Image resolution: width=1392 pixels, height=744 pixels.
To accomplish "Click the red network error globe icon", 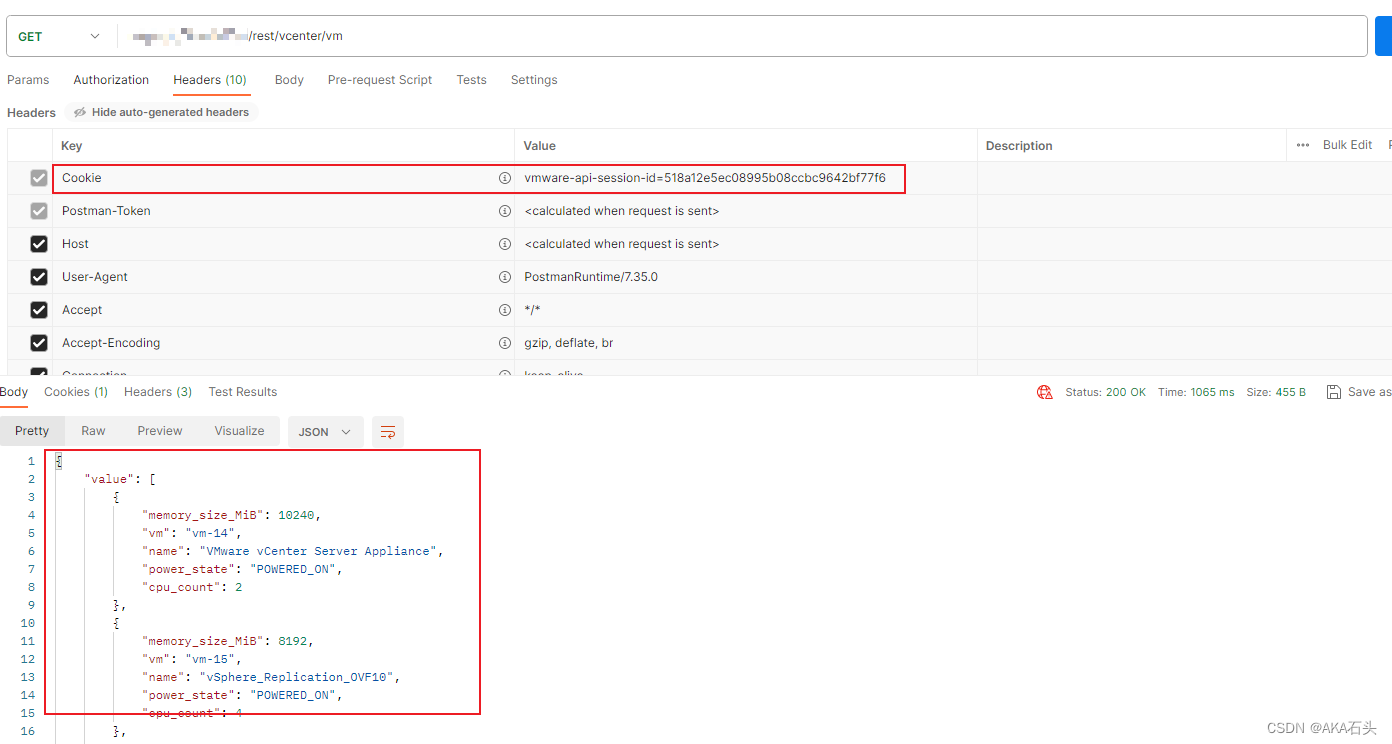I will point(1045,392).
